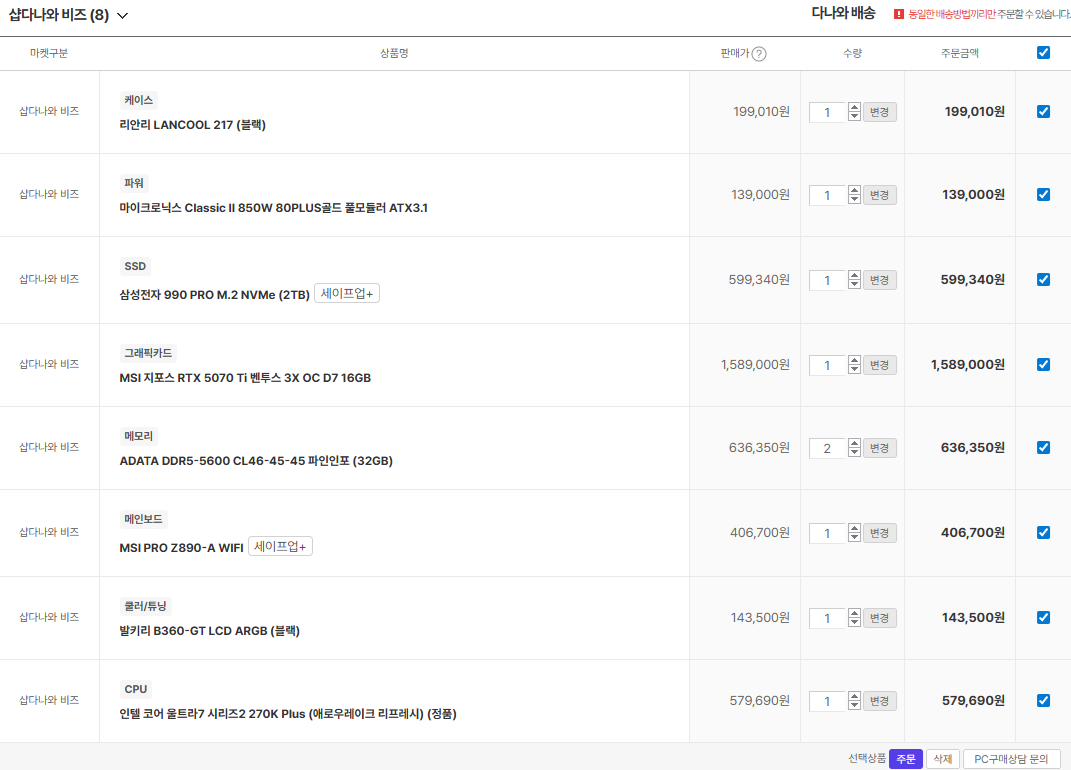Click the 케이스 category tag
The width and height of the screenshot is (1071, 770).
point(139,100)
